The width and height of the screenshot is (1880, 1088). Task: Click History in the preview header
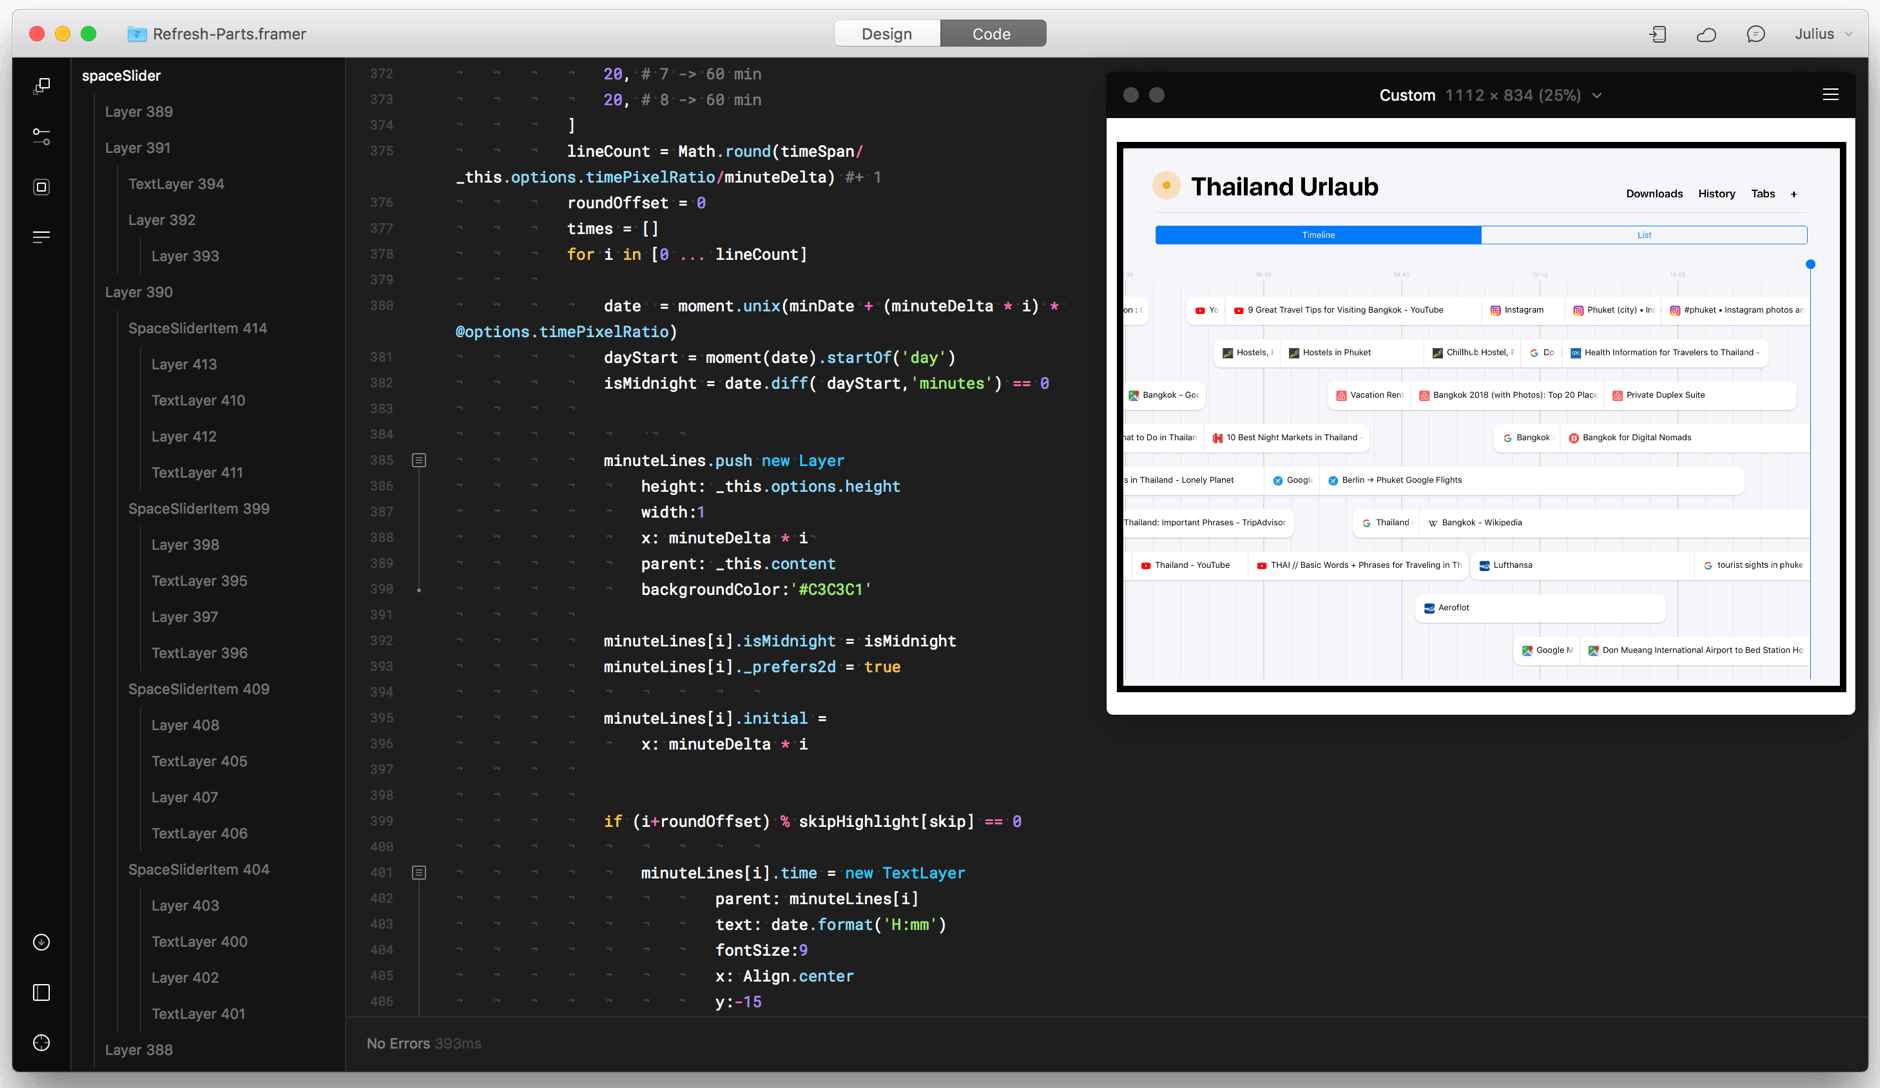coord(1716,194)
